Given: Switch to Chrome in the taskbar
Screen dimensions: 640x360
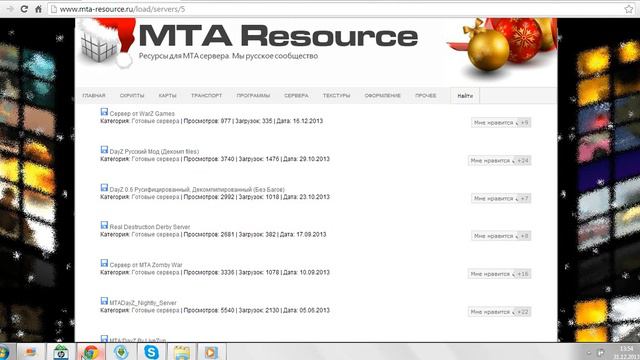Looking at the screenshot, I should click(x=91, y=352).
